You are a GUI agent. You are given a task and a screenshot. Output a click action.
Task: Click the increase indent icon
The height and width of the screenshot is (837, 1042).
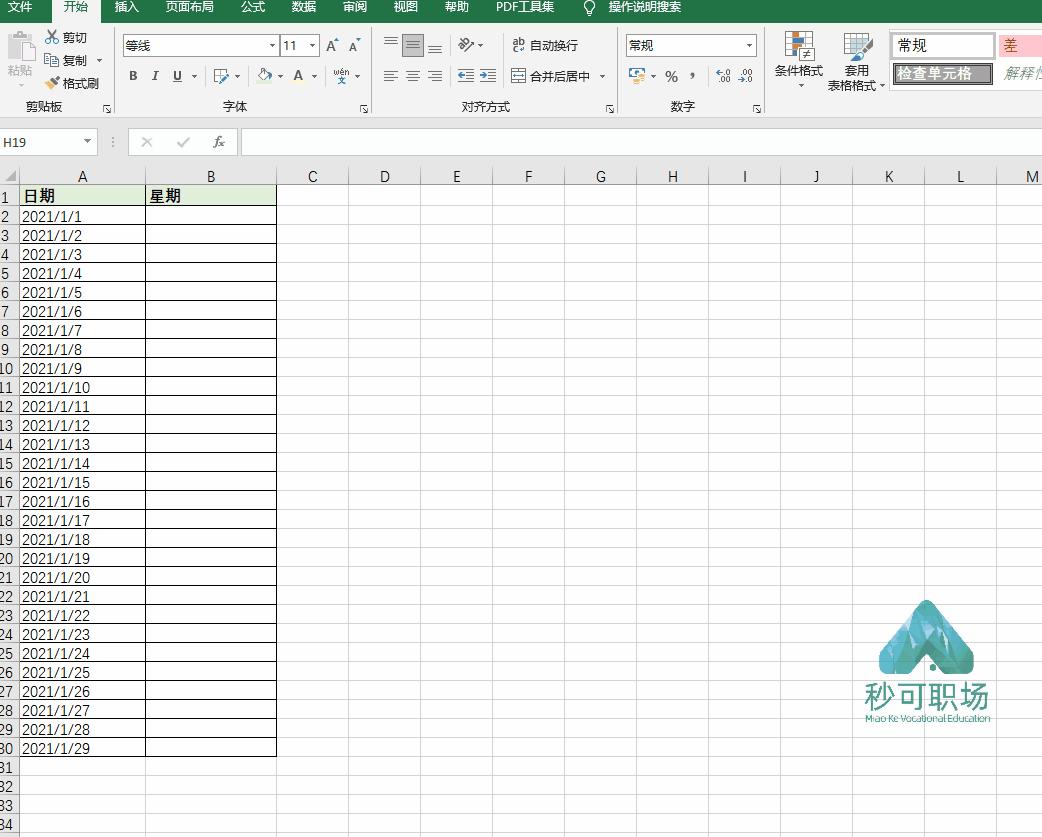click(x=487, y=76)
